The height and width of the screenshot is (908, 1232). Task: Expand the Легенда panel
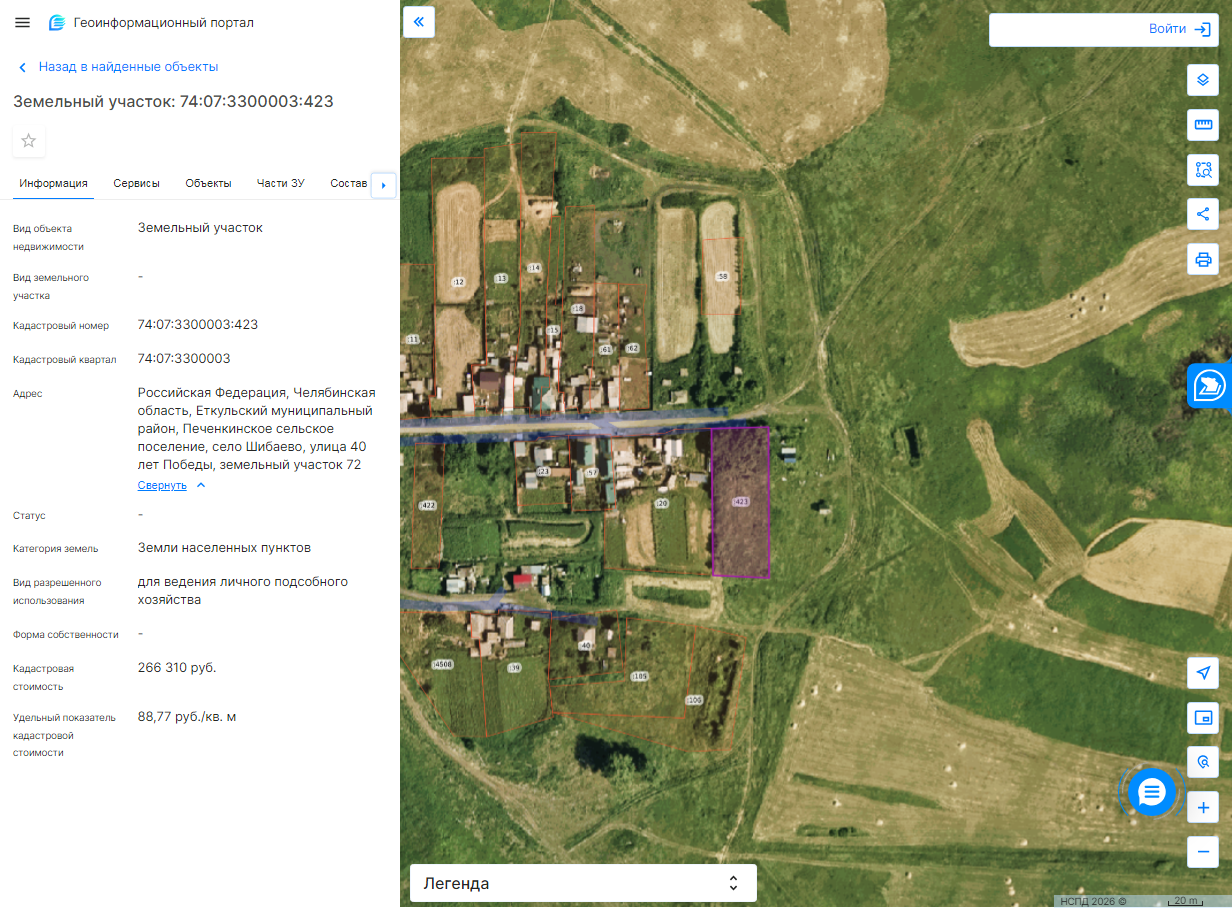pos(583,884)
